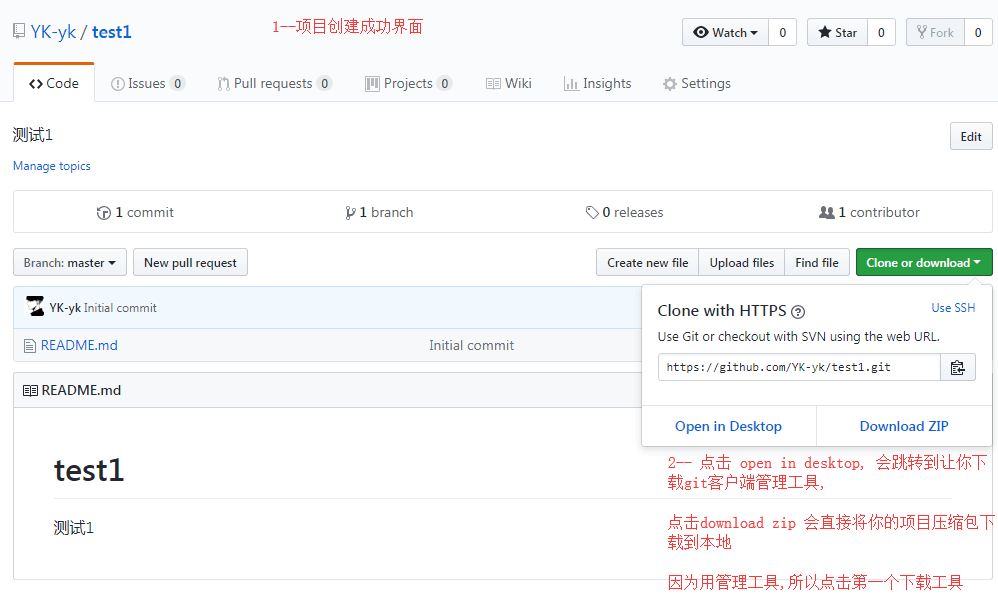The height and width of the screenshot is (598, 998).
Task: Click the New pull request button
Action: point(190,262)
